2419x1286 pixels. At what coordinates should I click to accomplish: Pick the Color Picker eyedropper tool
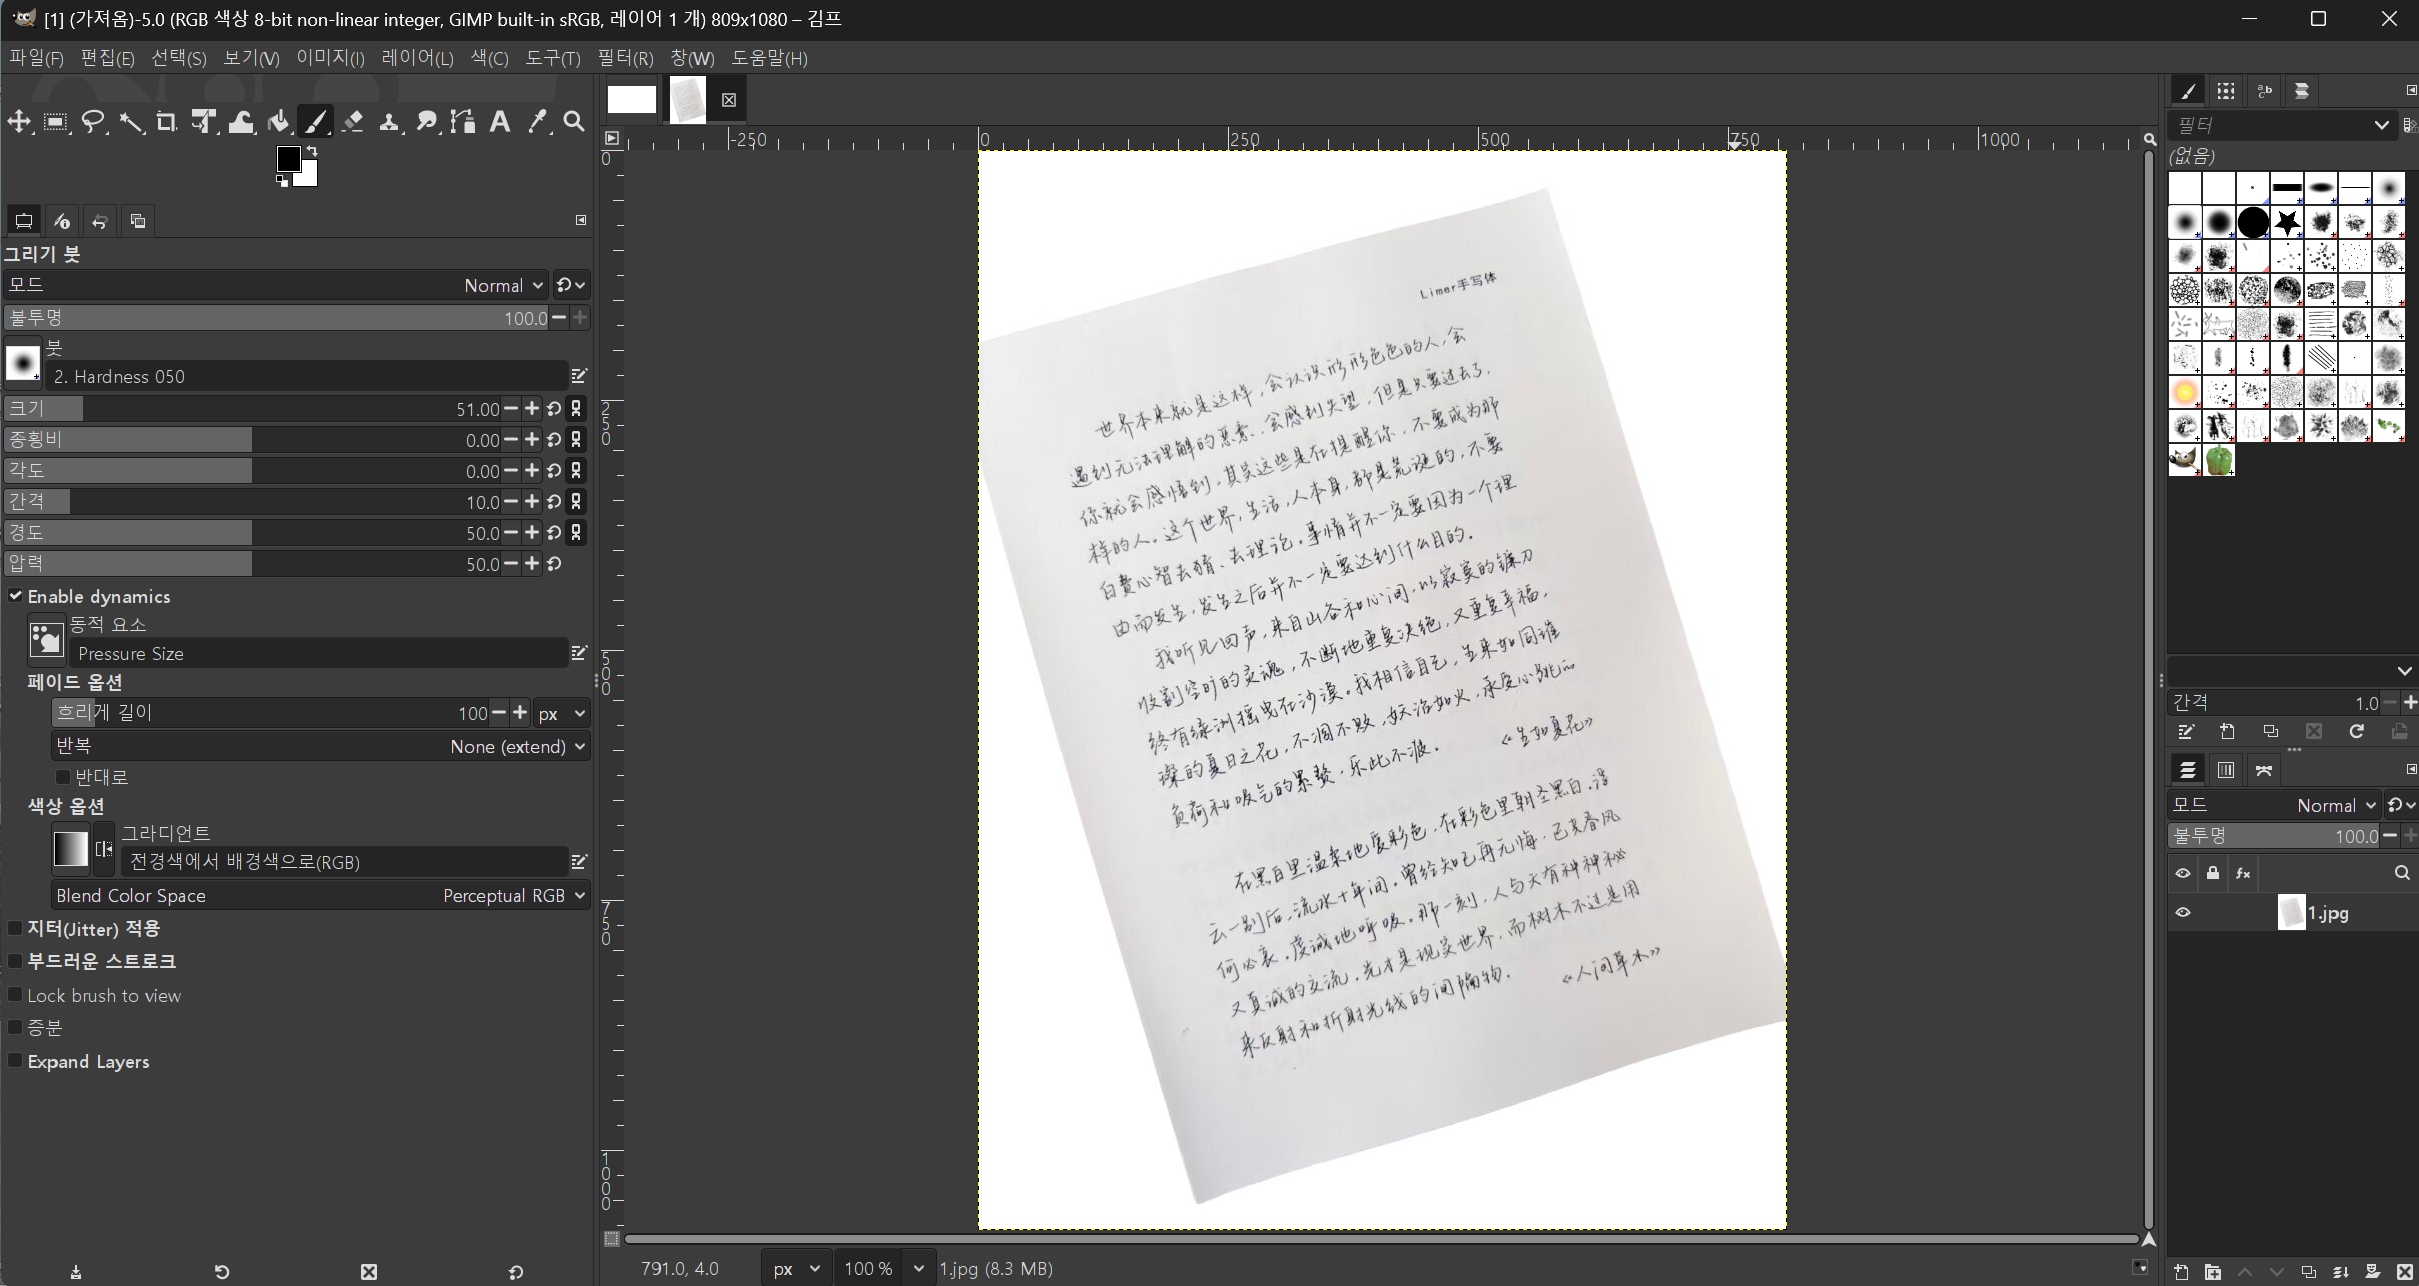537,122
